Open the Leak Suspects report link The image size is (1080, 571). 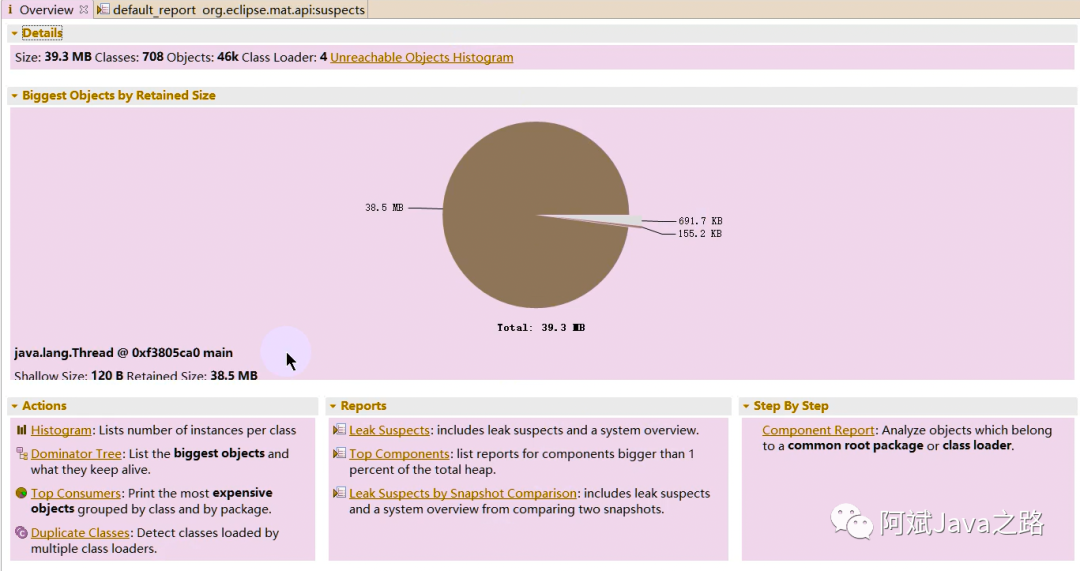click(x=389, y=430)
